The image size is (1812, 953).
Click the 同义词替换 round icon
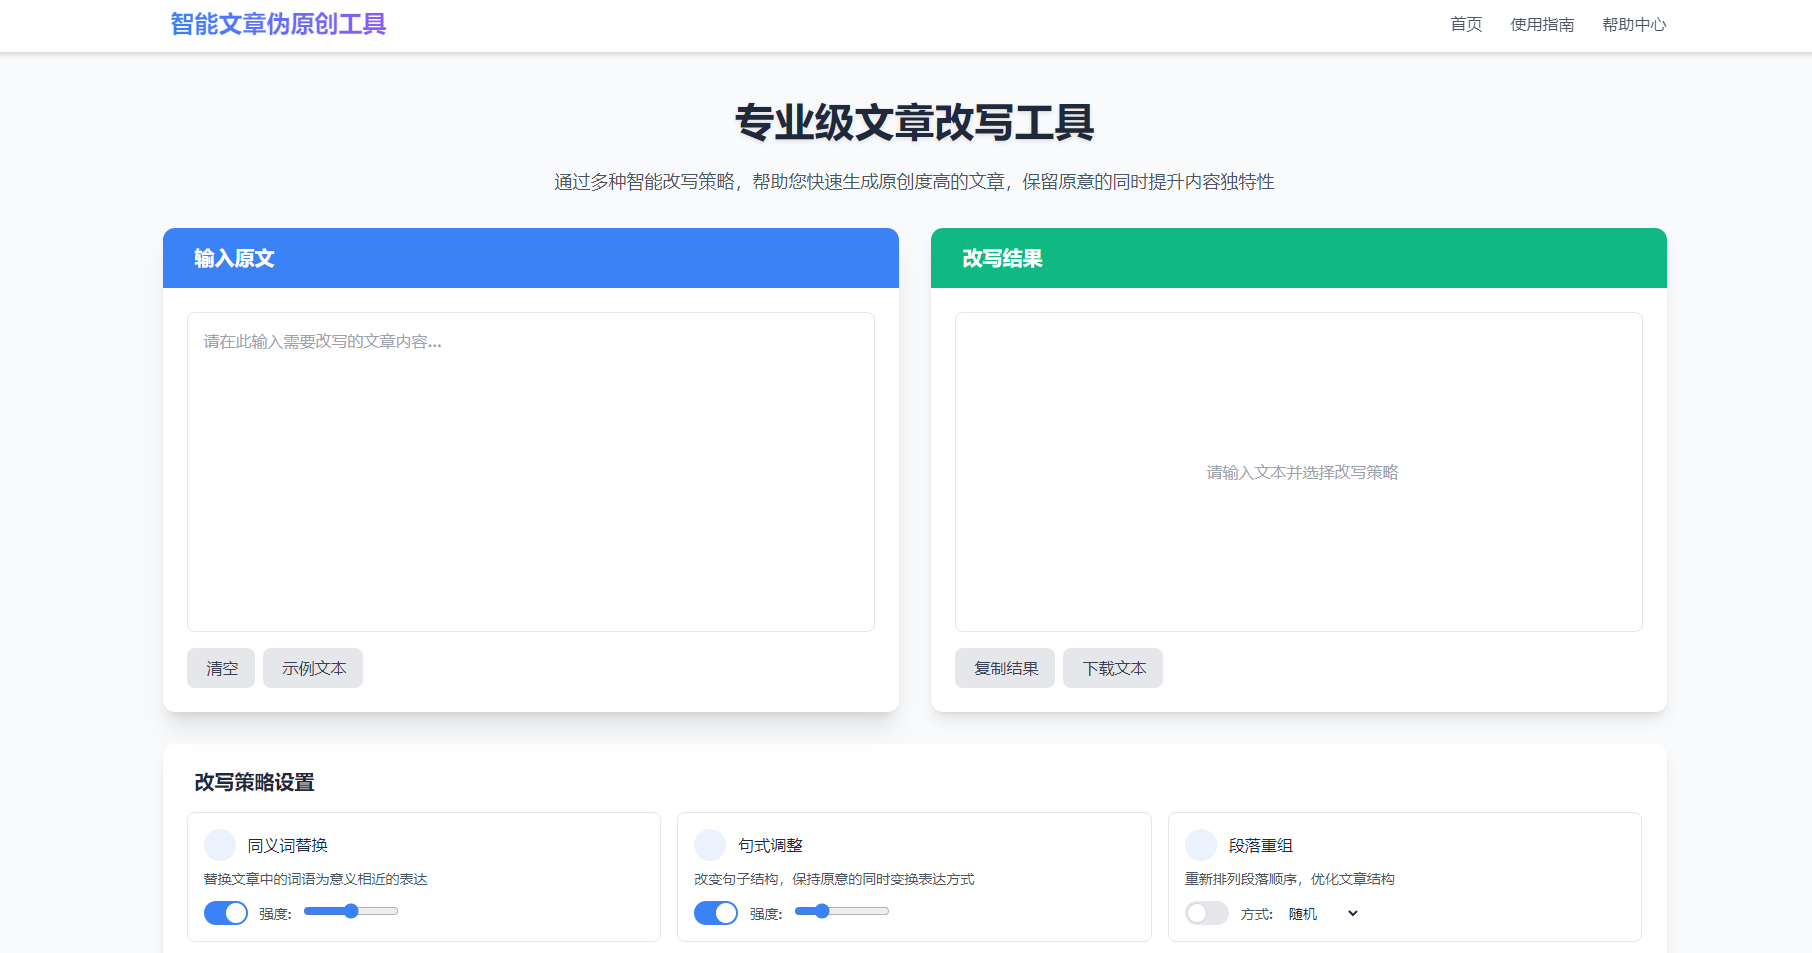pyautogui.click(x=220, y=845)
